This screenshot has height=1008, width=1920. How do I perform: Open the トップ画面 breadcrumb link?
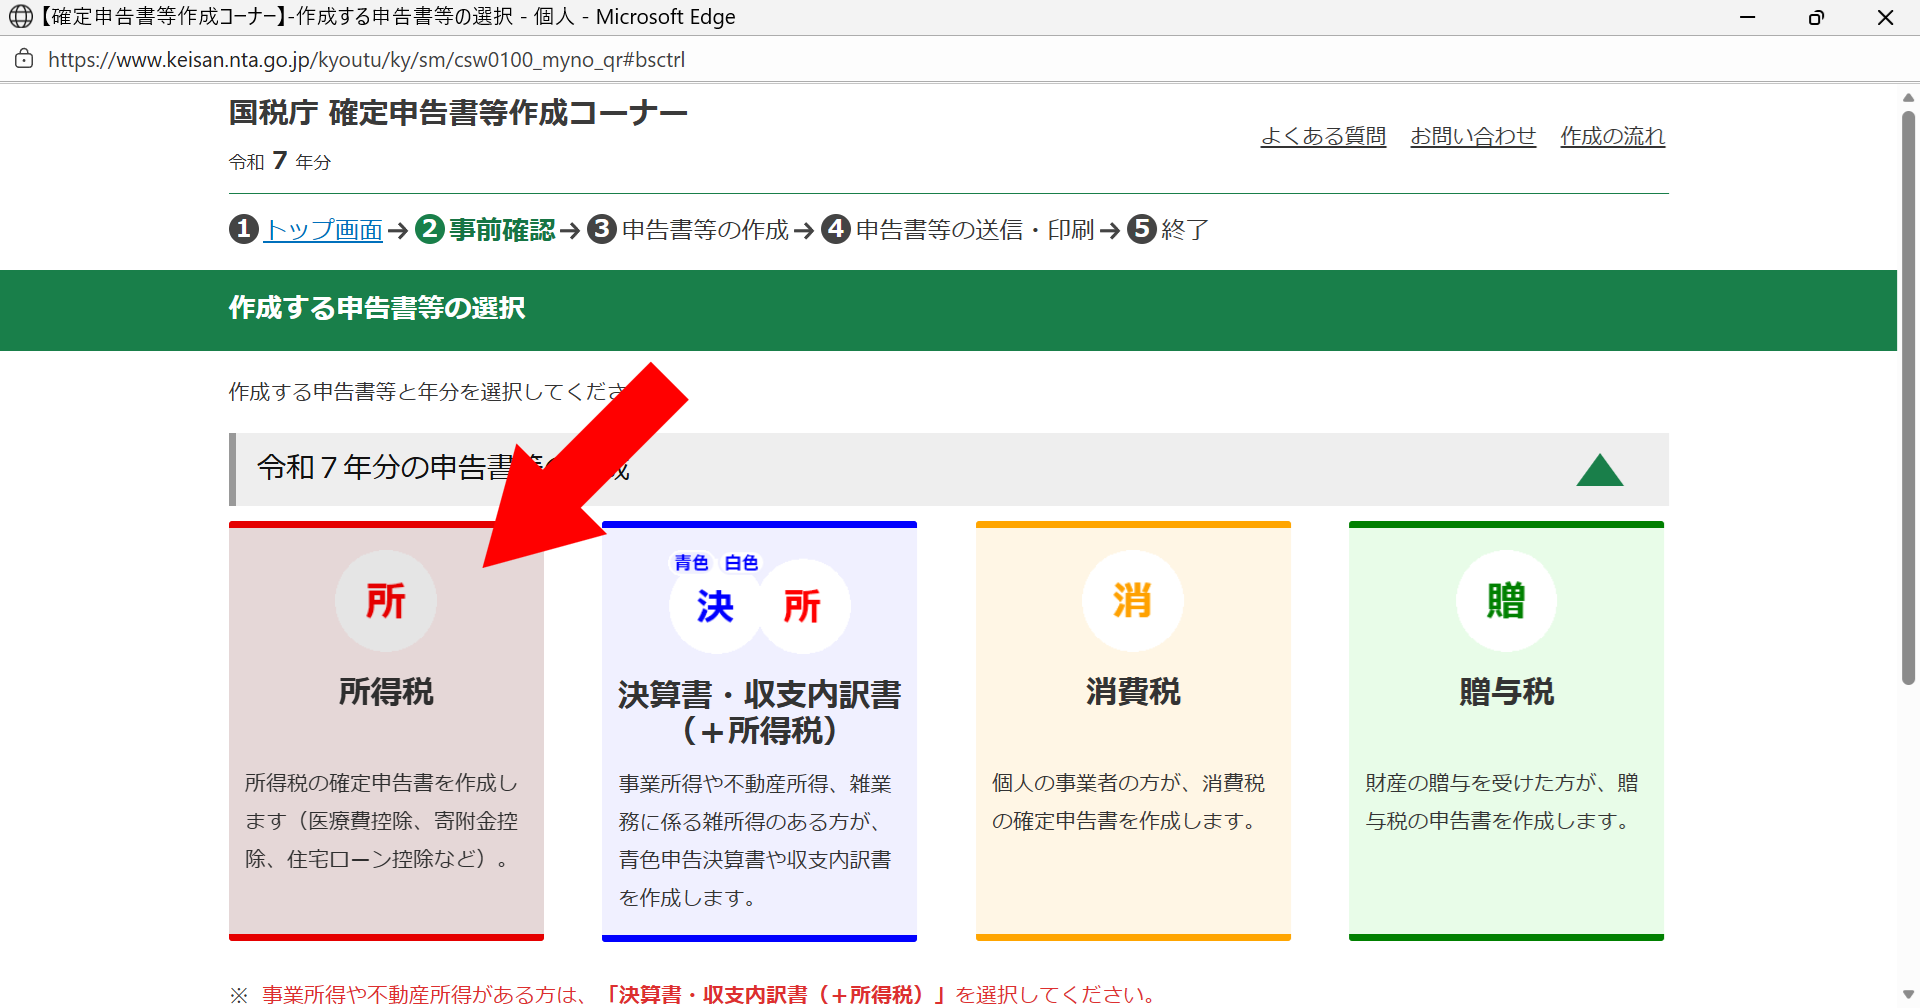click(x=323, y=230)
